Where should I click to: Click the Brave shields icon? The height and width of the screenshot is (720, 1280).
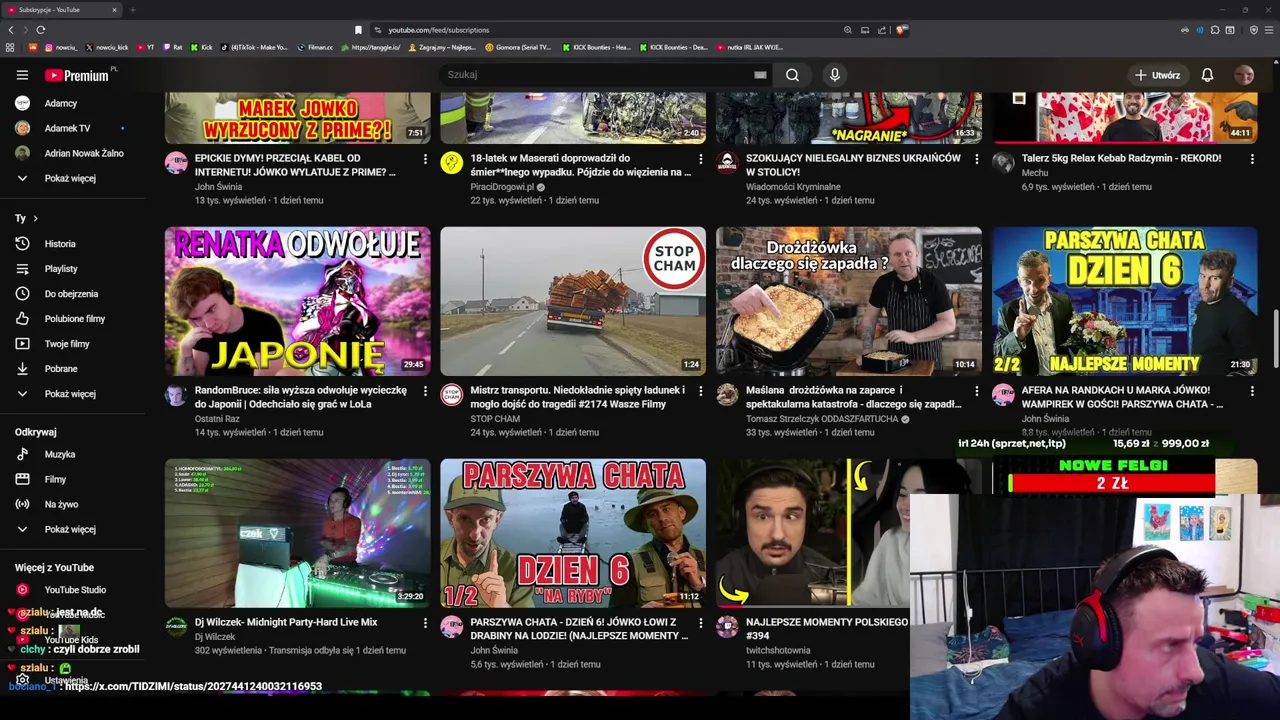901,30
